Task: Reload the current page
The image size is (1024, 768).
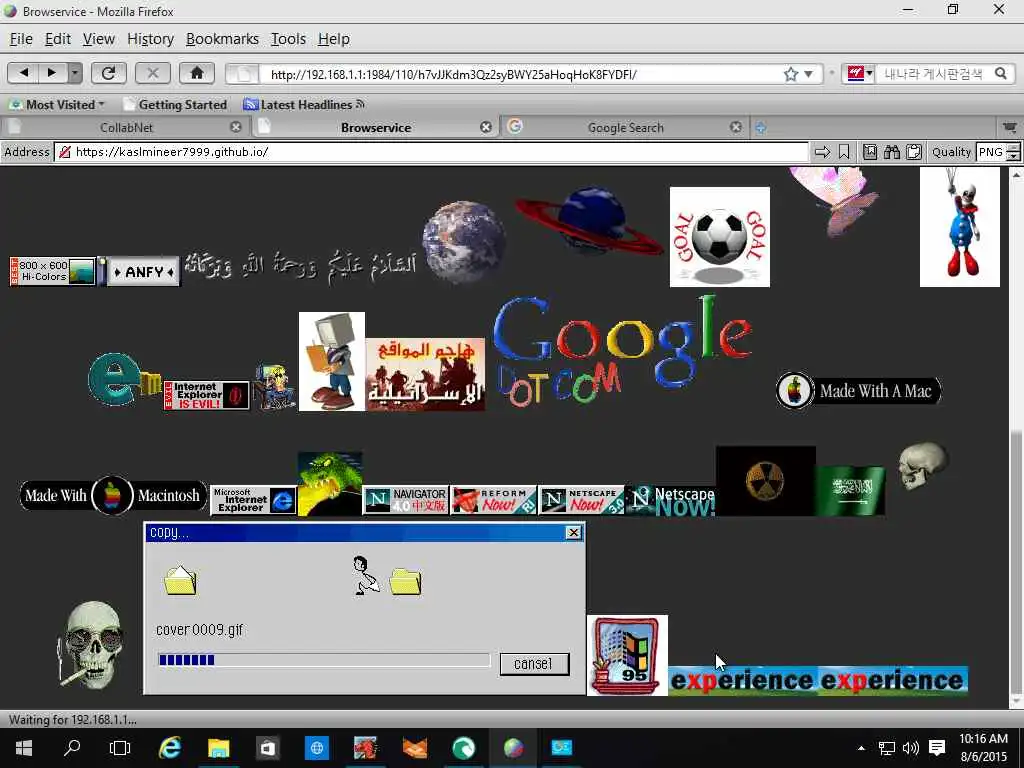Action: click(108, 73)
